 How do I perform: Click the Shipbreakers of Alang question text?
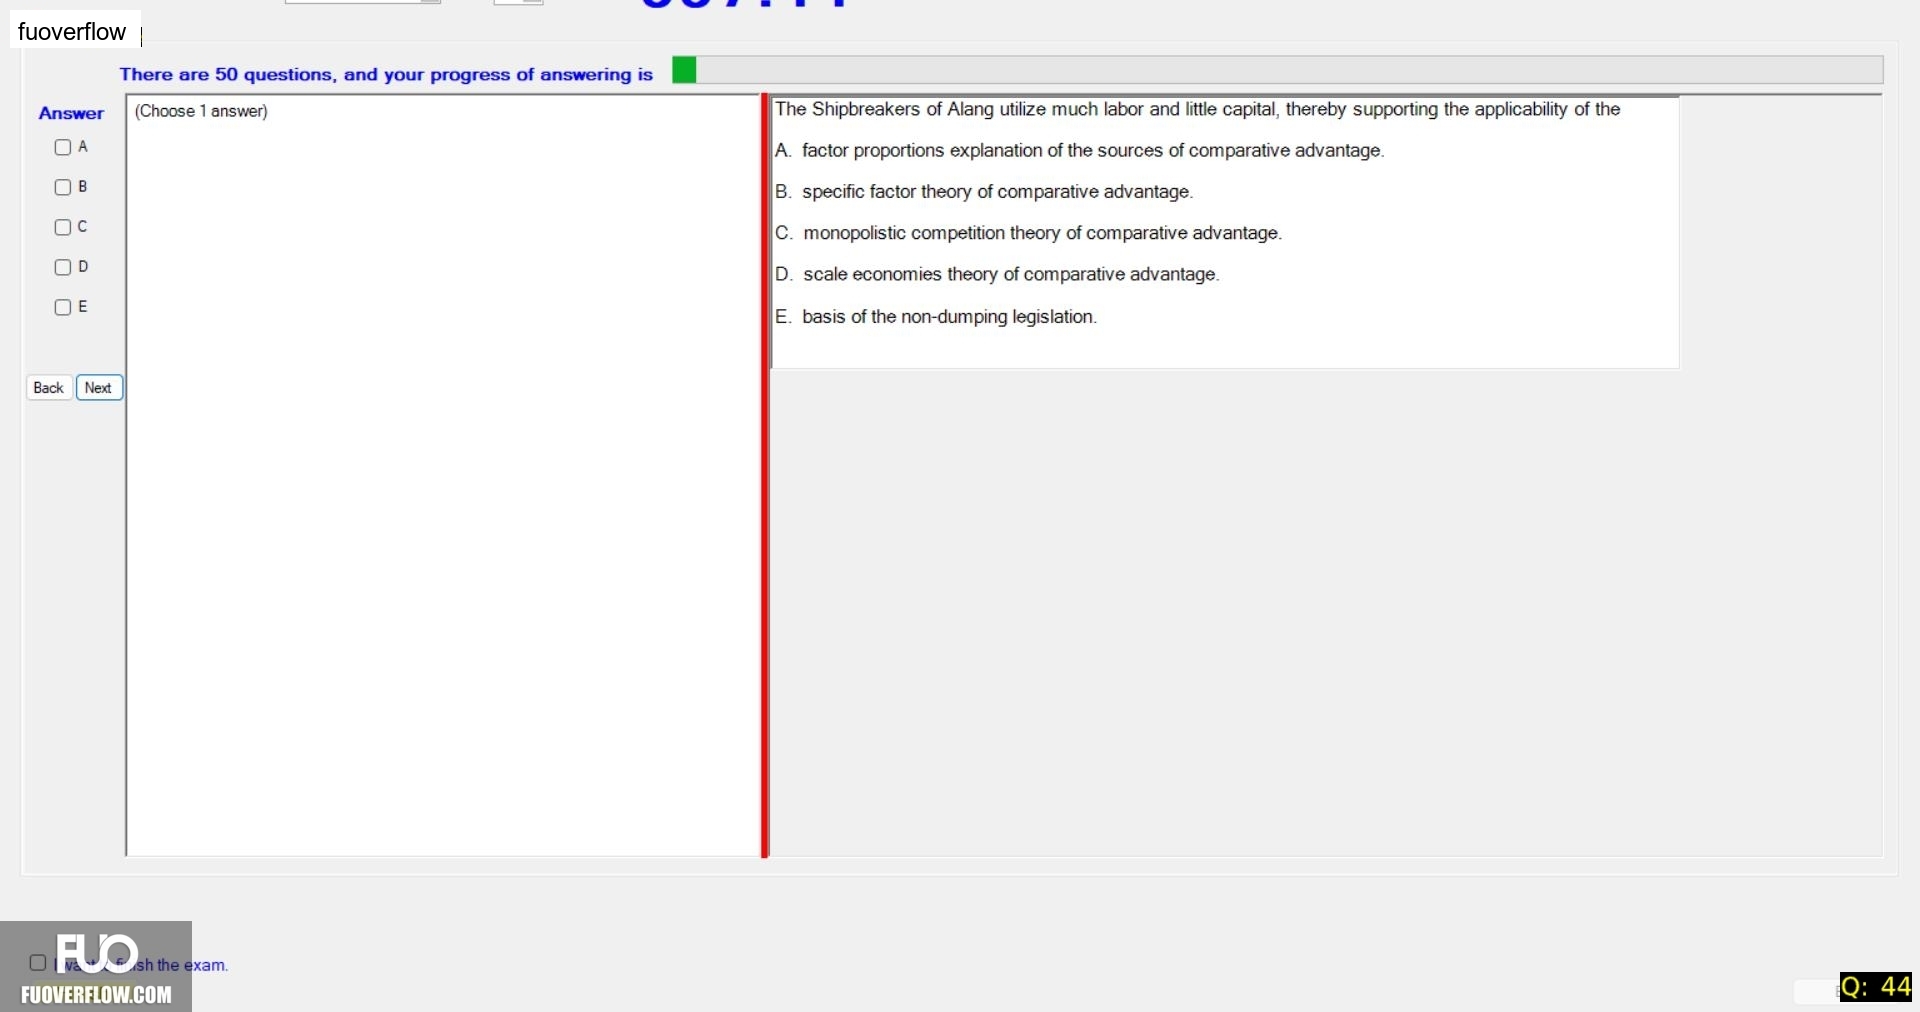click(x=1197, y=109)
